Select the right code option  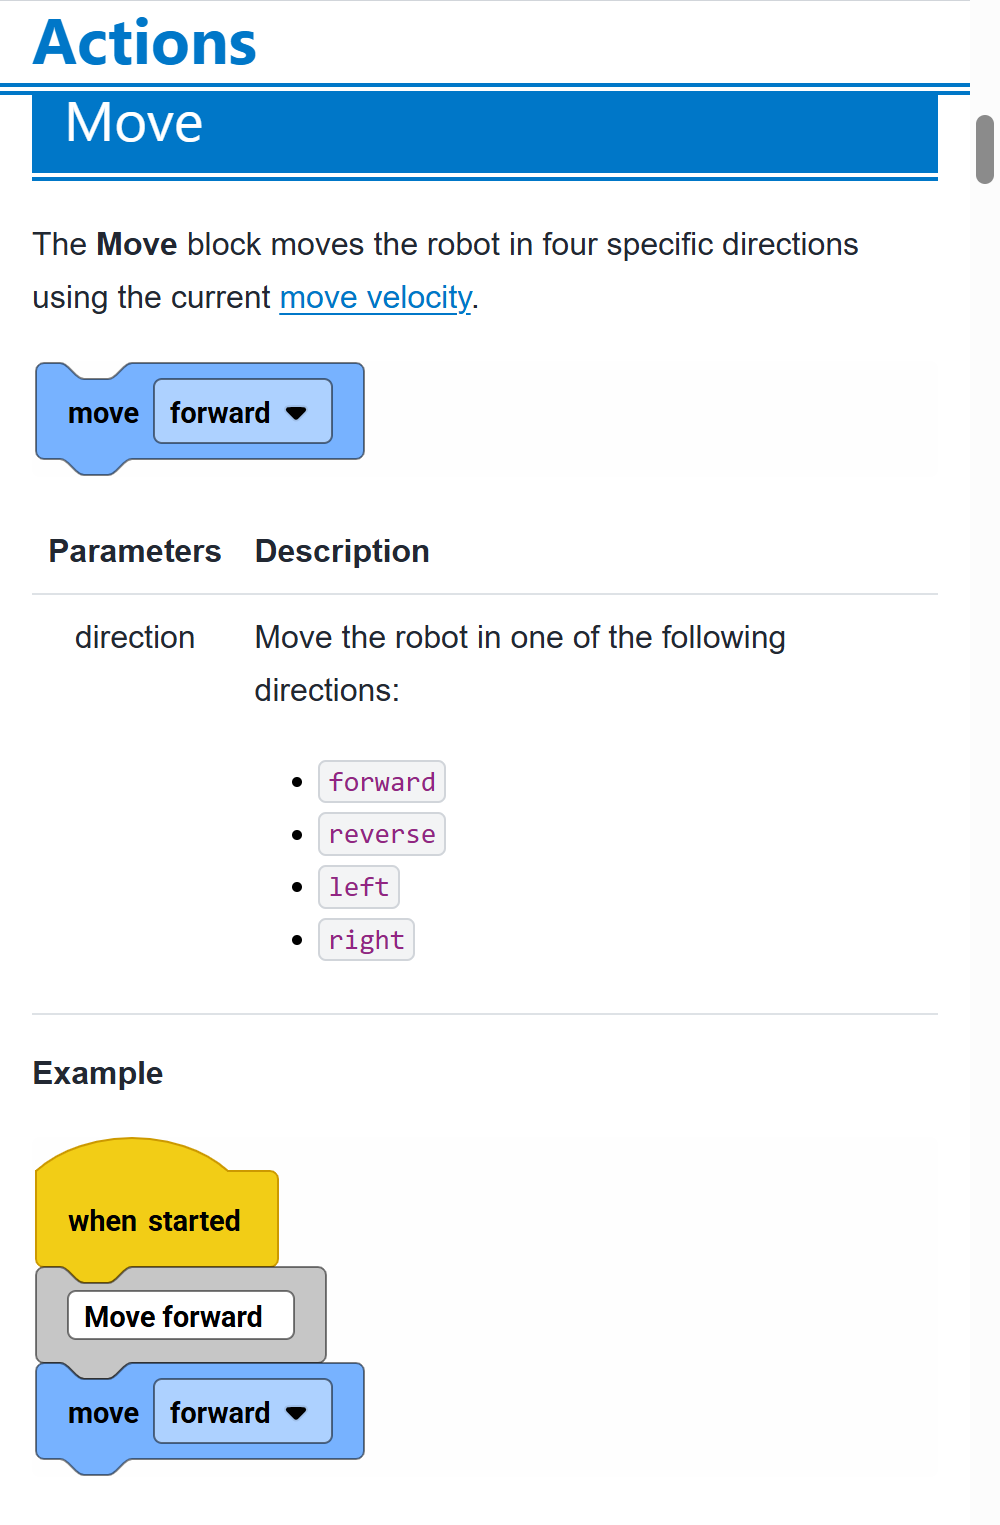(366, 940)
